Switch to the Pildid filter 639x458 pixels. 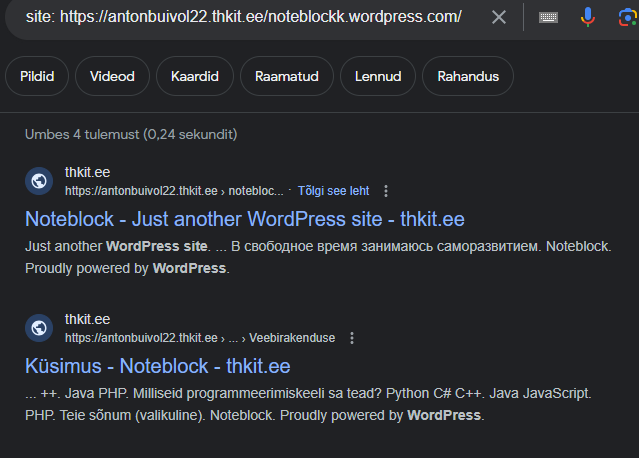click(x=37, y=76)
